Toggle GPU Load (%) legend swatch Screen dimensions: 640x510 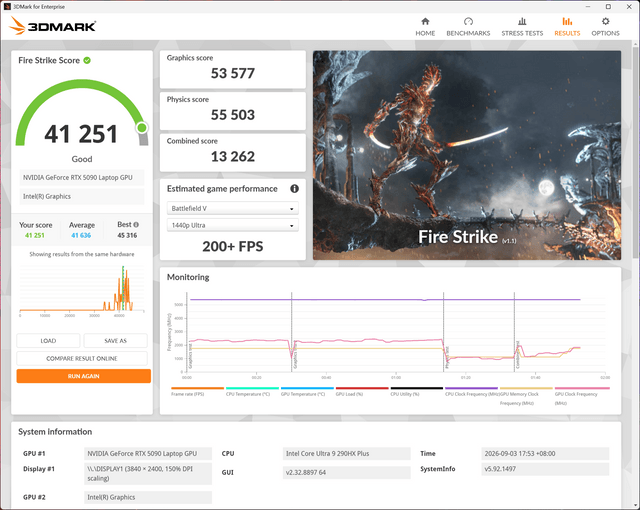point(362,388)
